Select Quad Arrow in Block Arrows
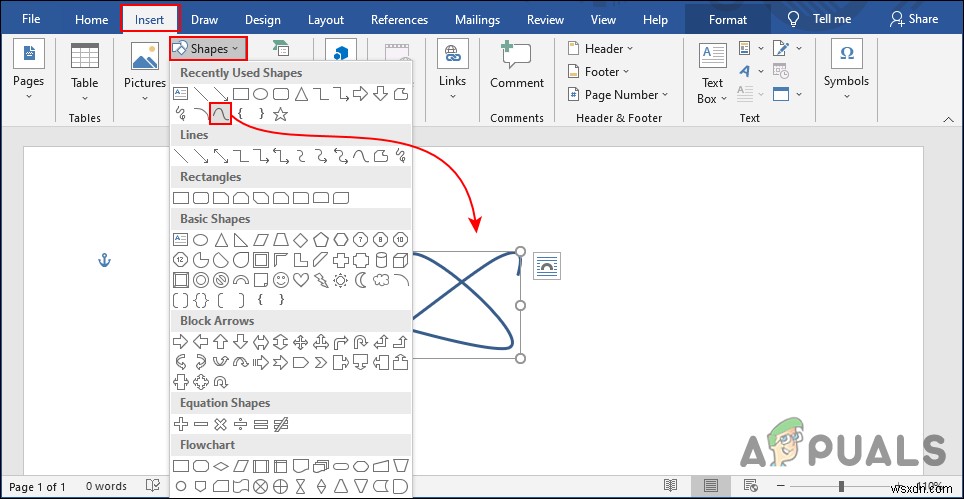Screen dimensions: 964x499 click(x=300, y=342)
